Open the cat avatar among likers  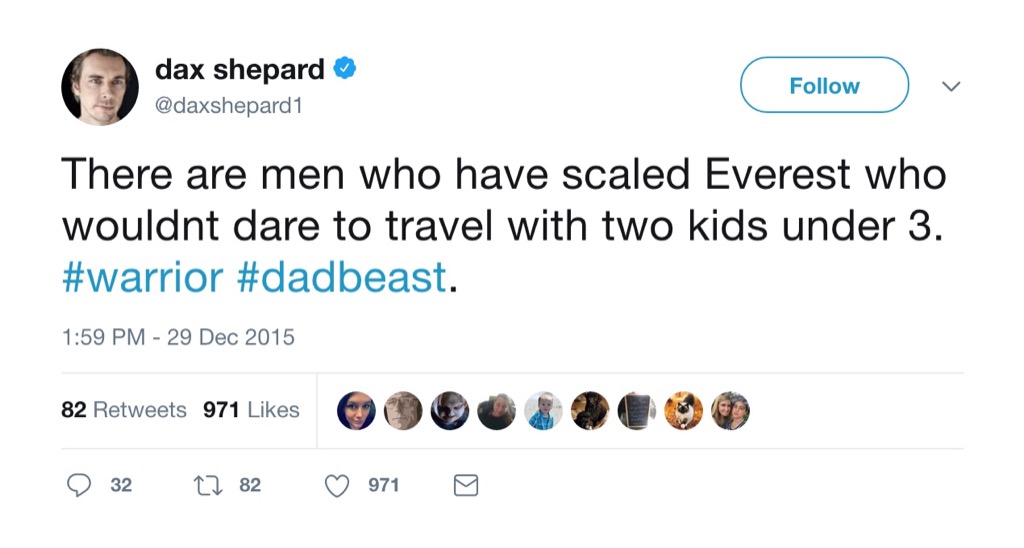click(x=684, y=410)
